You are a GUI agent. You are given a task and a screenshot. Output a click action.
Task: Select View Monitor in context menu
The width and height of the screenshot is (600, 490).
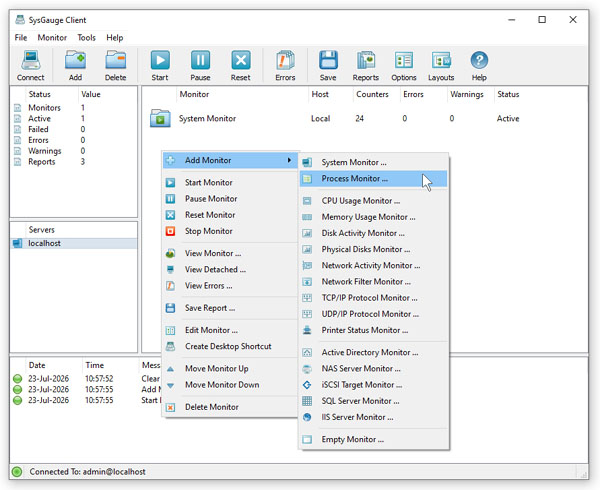230,253
